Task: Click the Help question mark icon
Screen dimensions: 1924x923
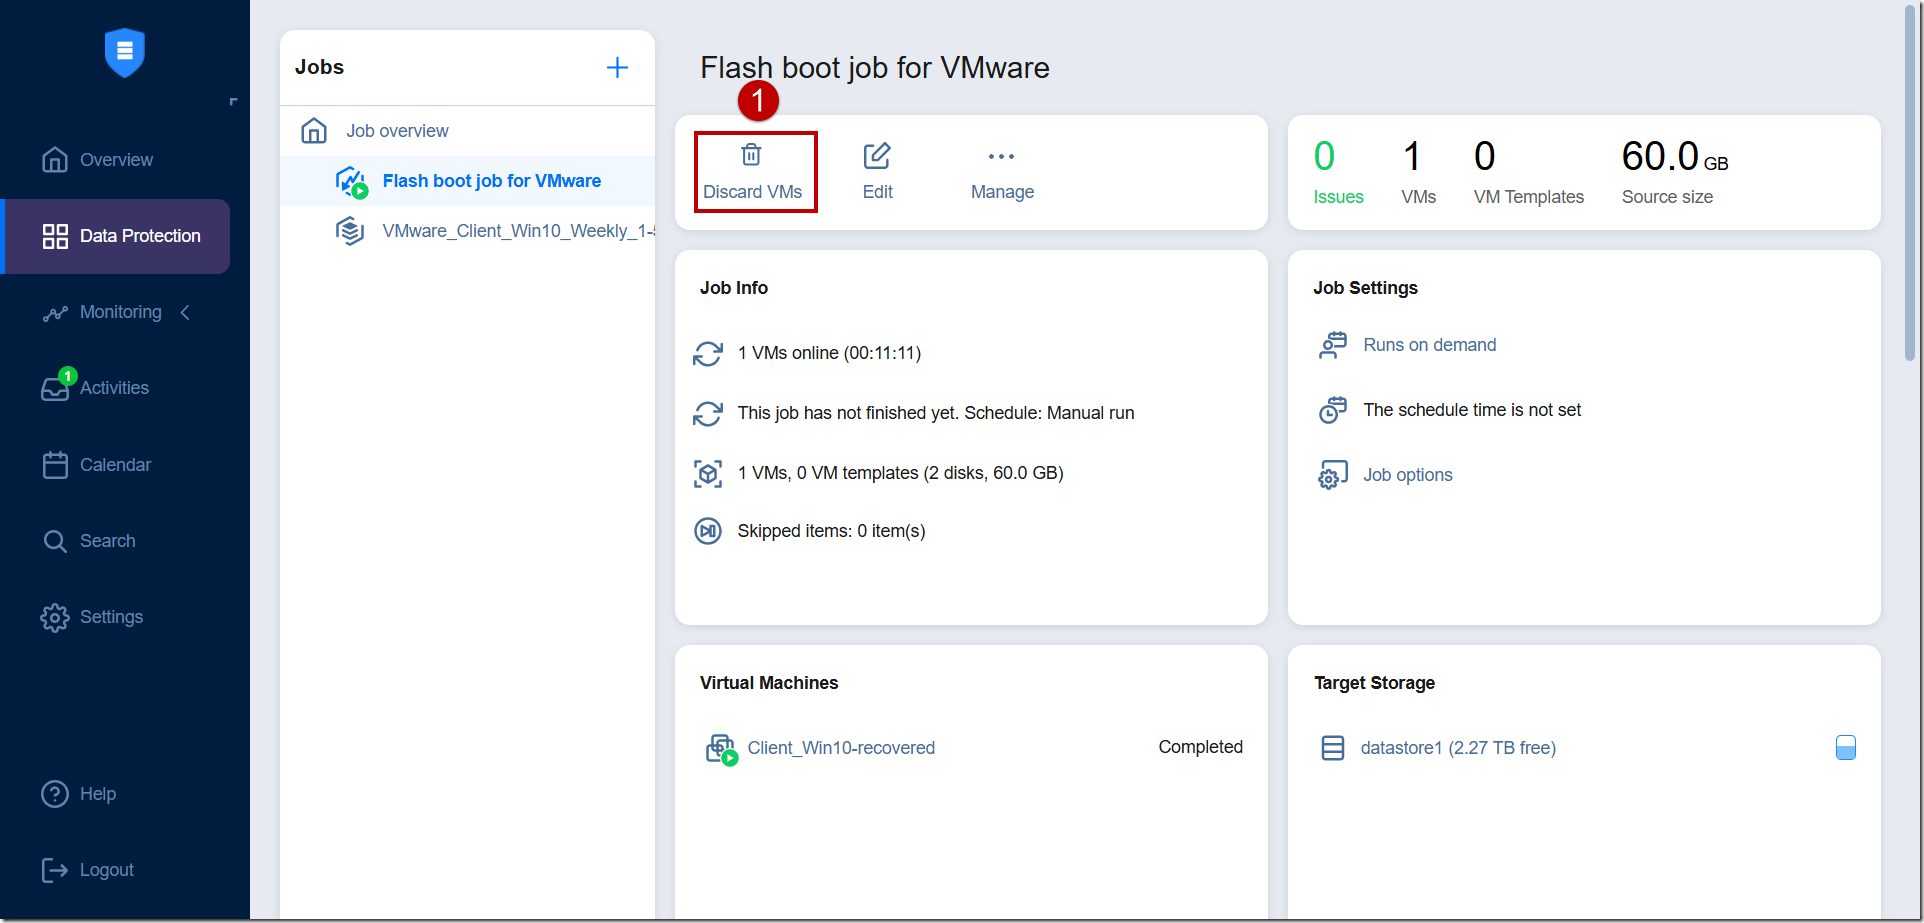Action: (x=55, y=794)
